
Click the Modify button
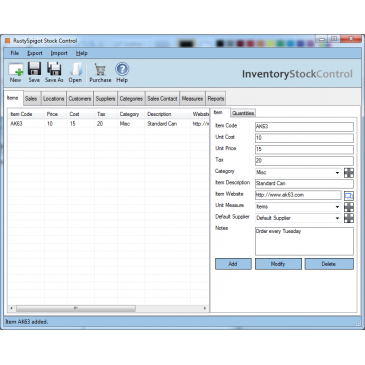(278, 264)
